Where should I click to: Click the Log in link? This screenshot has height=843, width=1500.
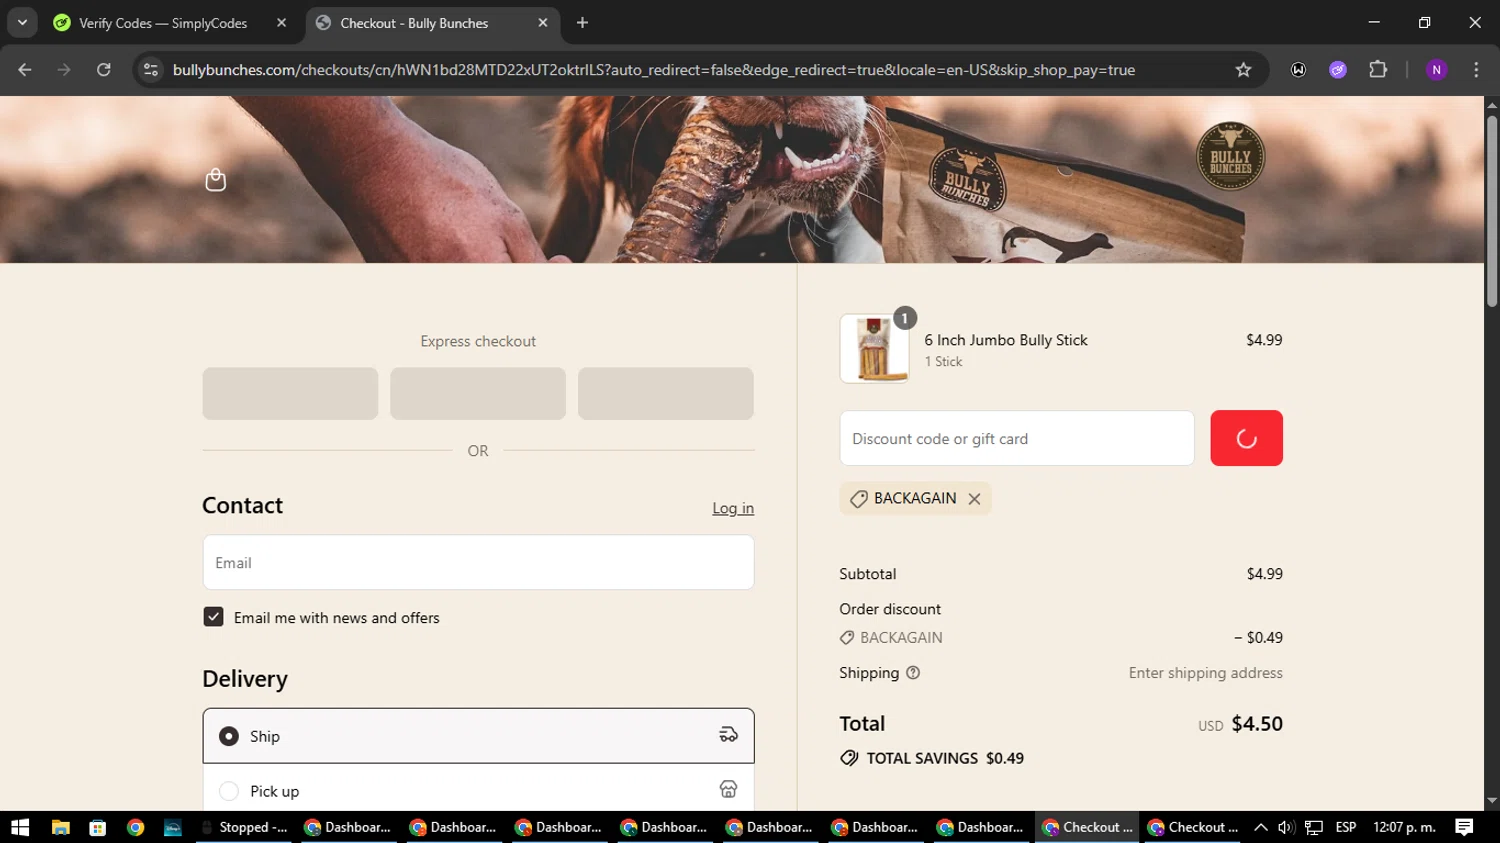tap(733, 508)
